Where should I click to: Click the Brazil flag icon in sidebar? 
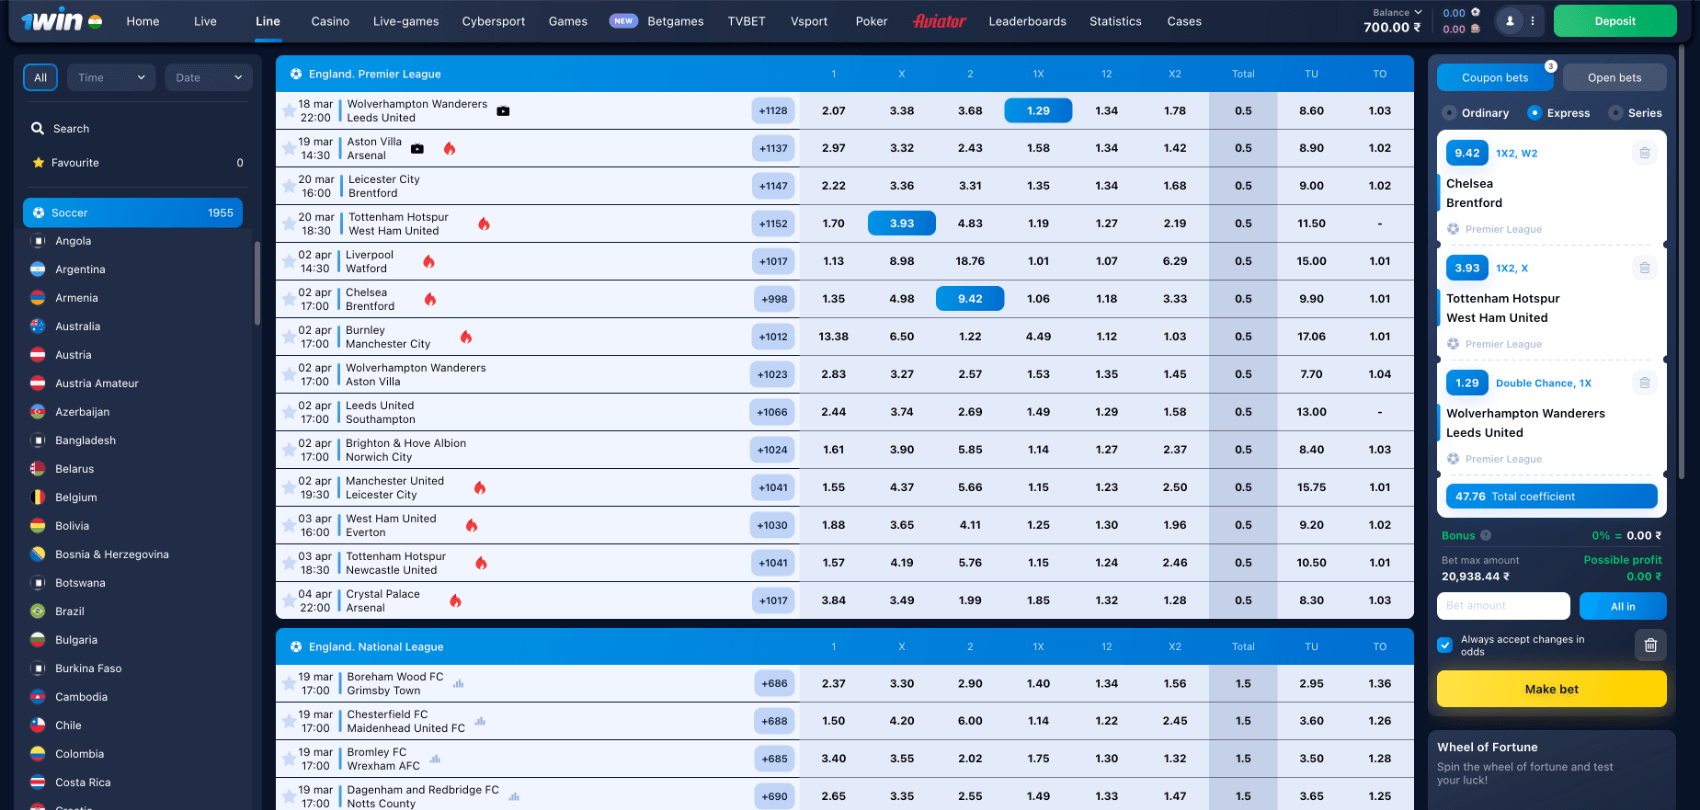coord(38,611)
